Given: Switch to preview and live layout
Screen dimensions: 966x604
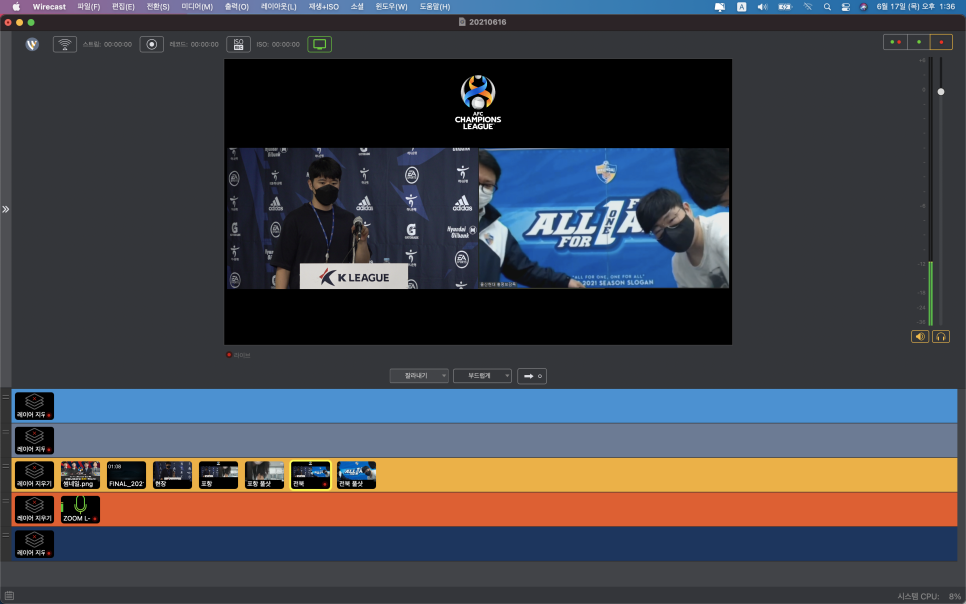Looking at the screenshot, I should (x=895, y=42).
